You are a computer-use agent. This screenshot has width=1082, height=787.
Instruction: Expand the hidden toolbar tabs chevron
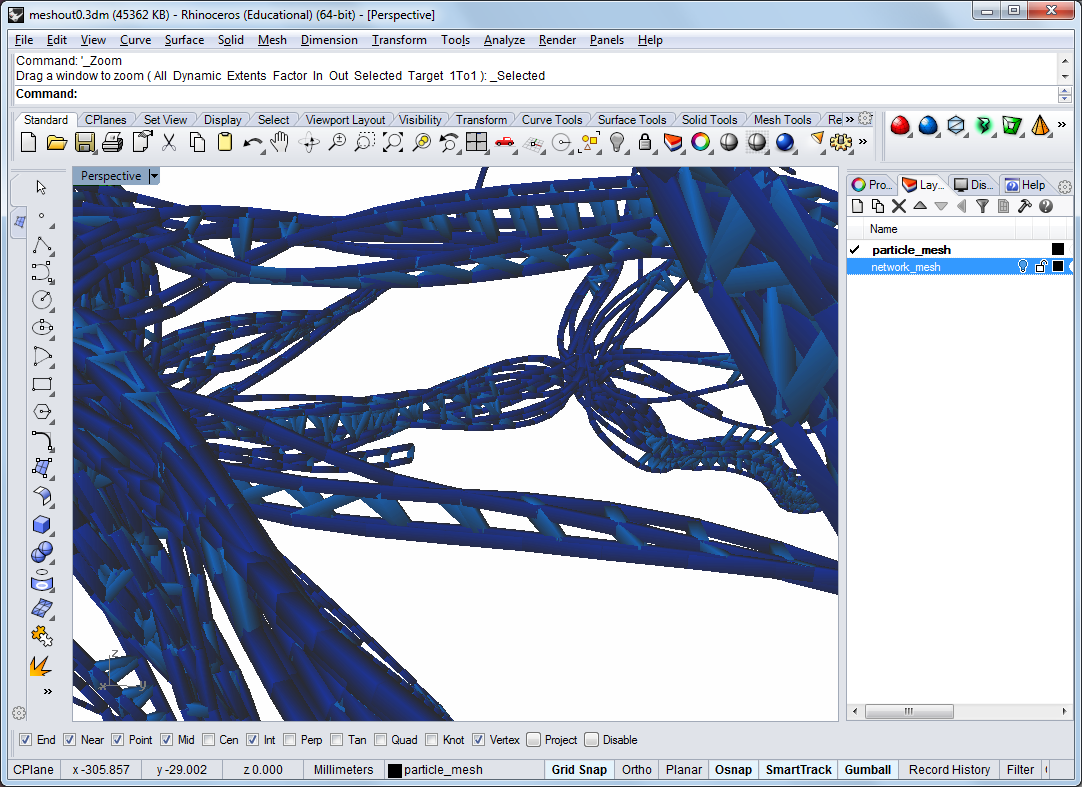(x=849, y=119)
